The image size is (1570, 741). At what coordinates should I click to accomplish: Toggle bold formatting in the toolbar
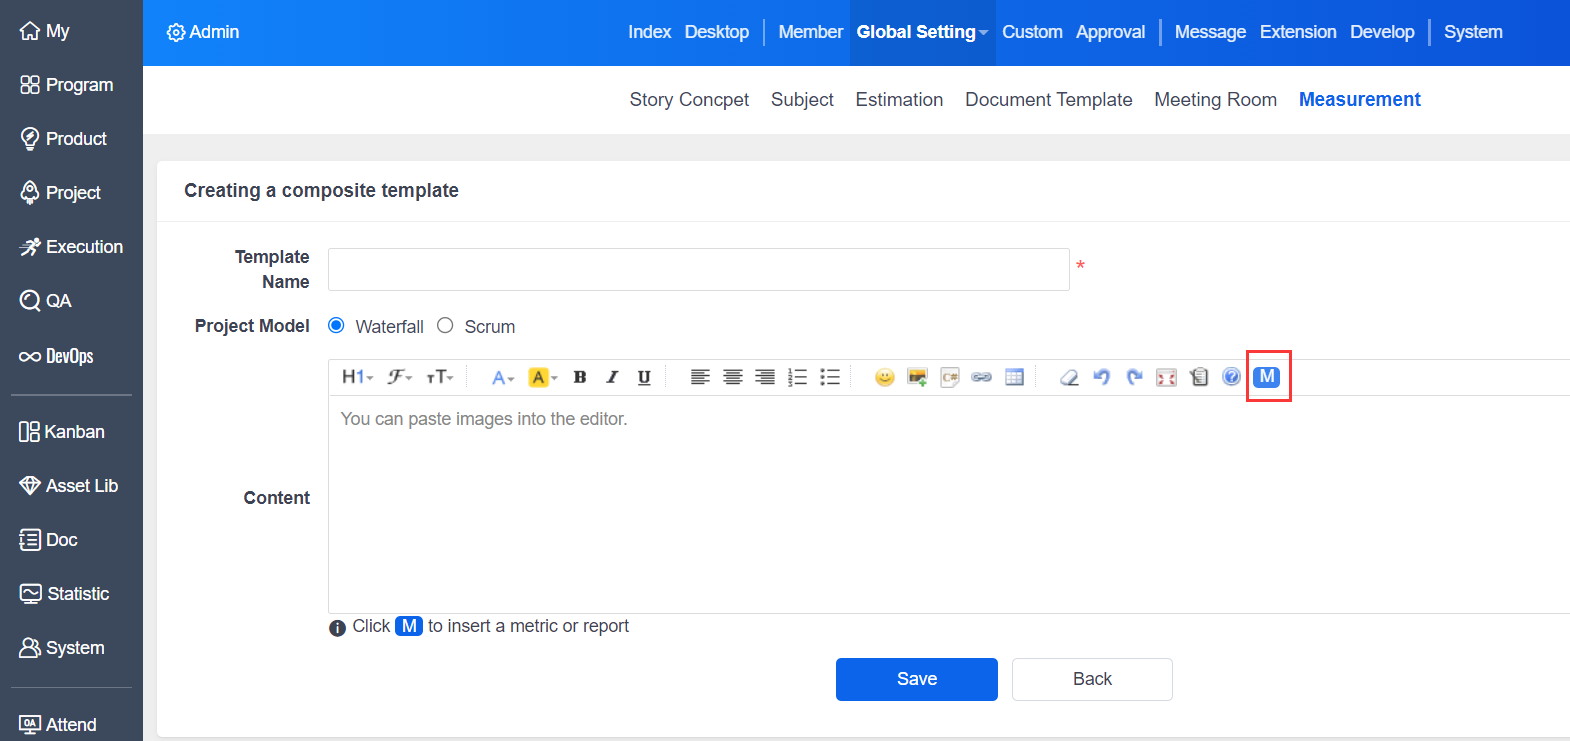click(x=579, y=377)
